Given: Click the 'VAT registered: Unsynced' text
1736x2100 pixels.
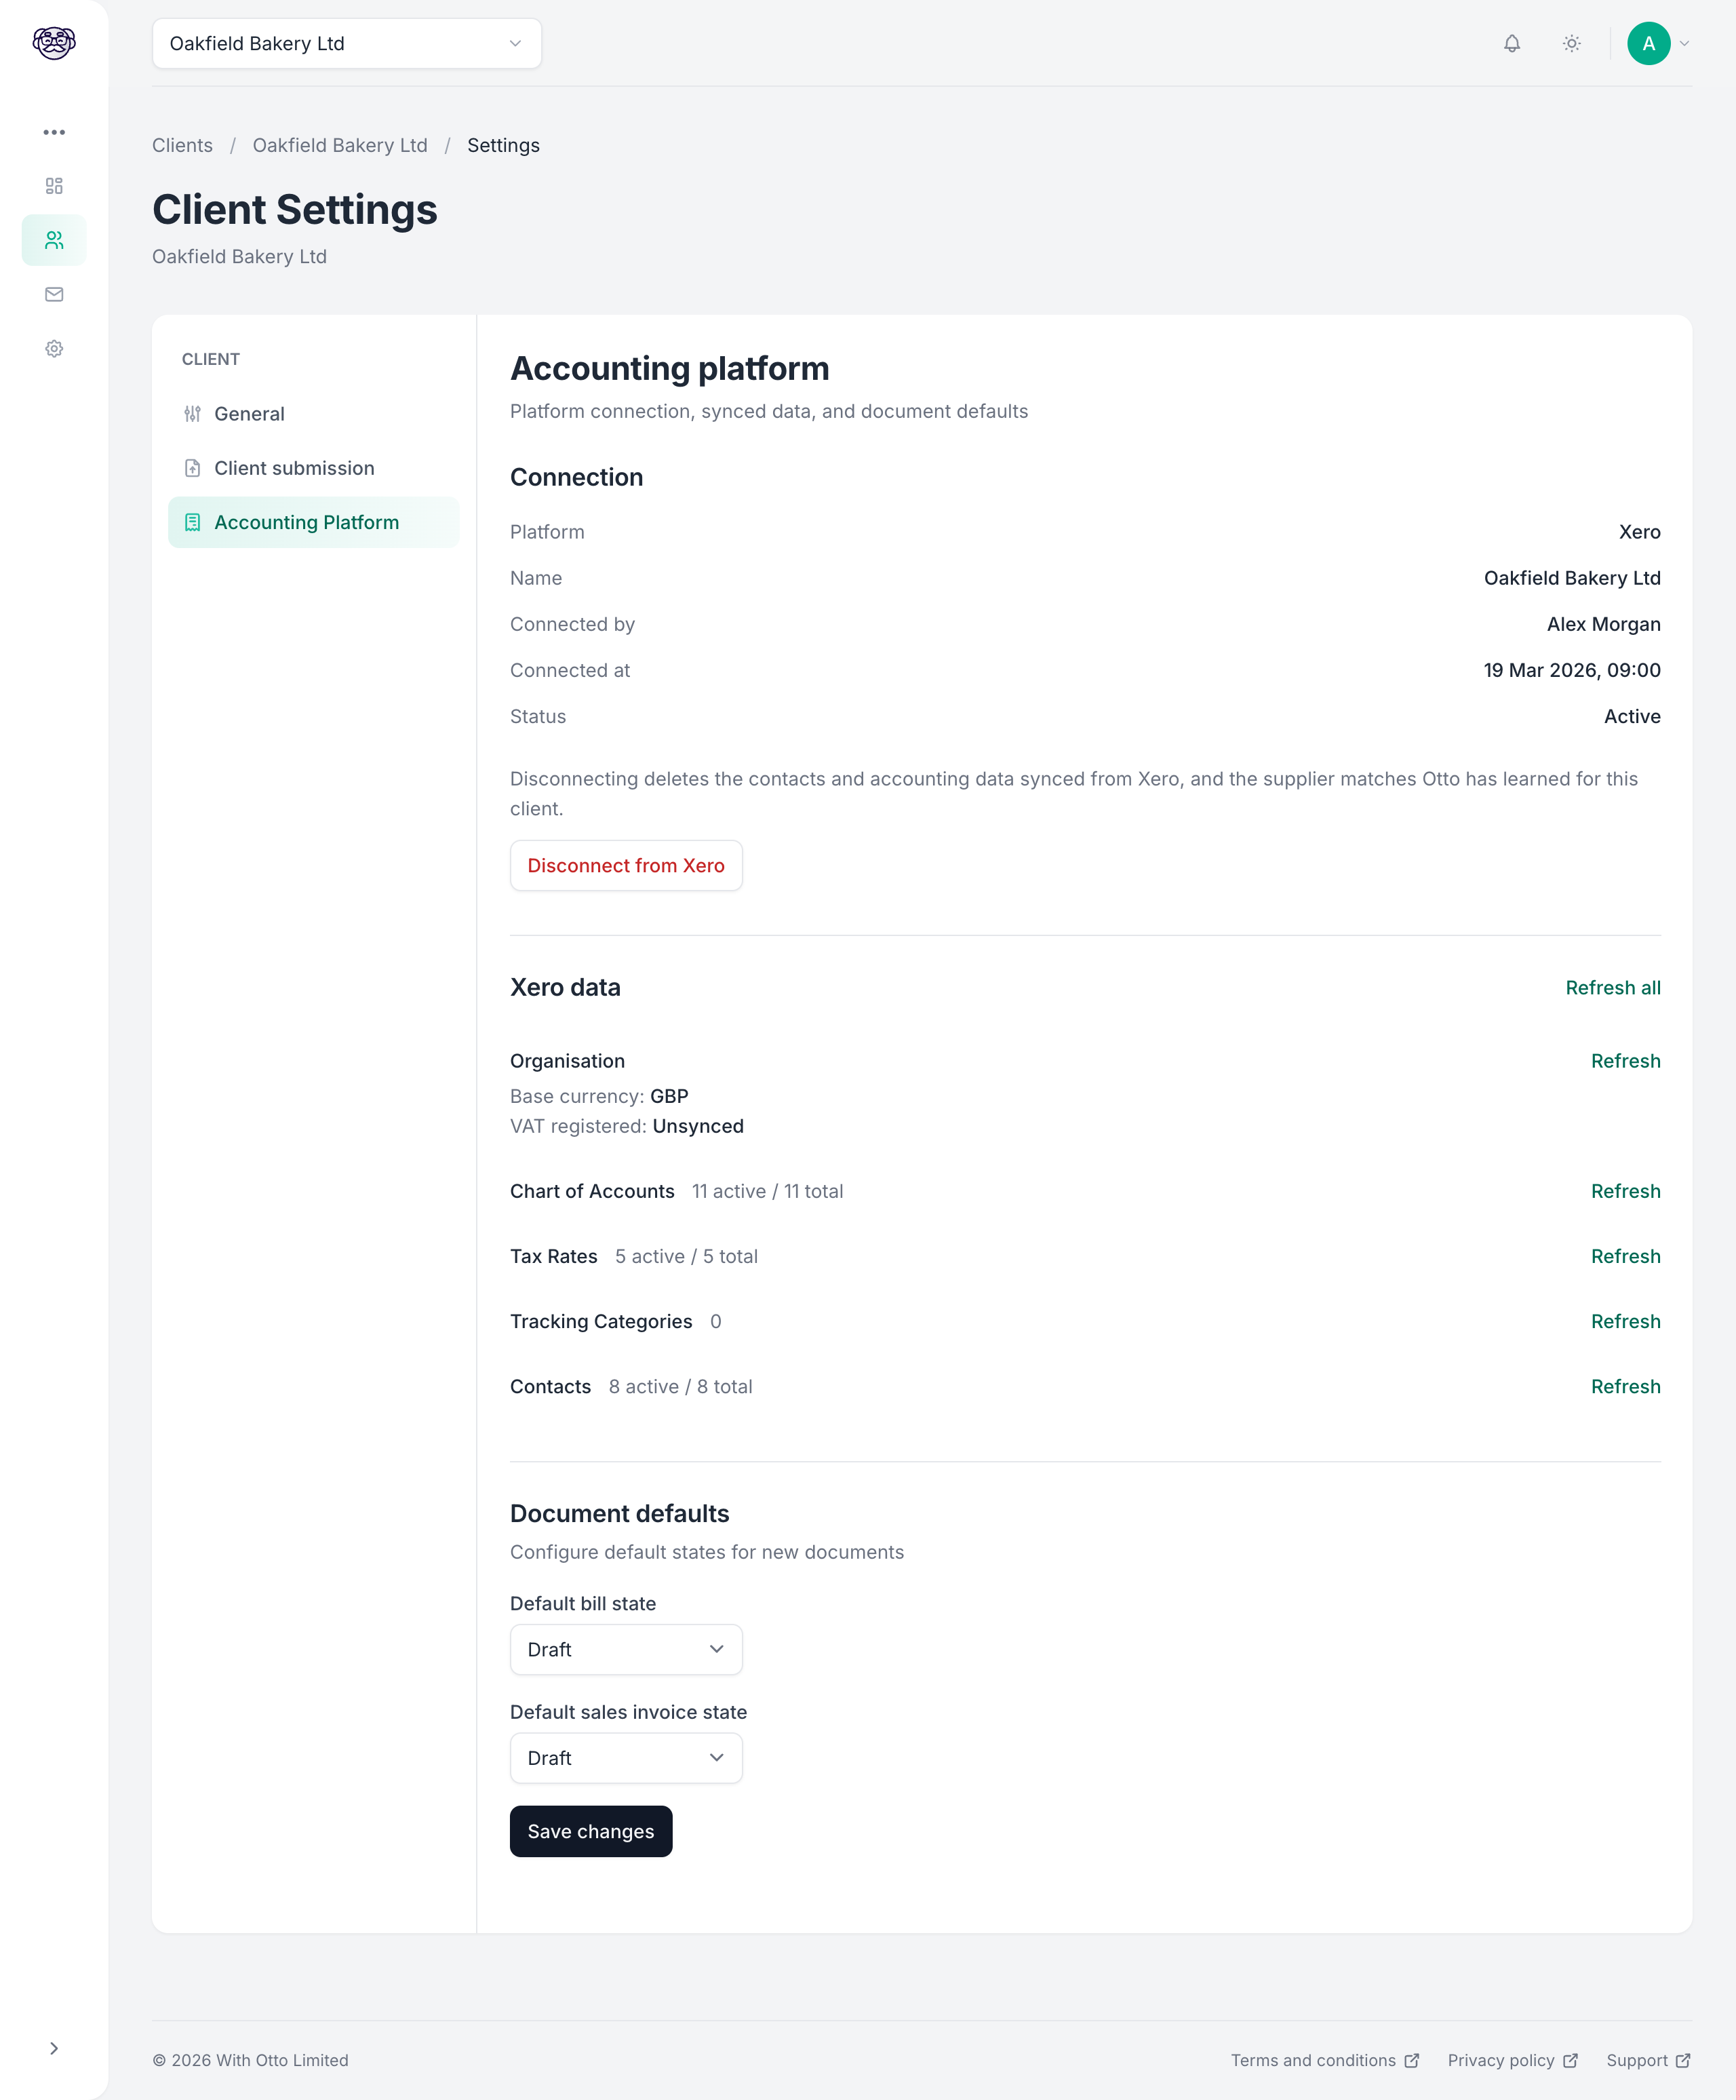Looking at the screenshot, I should pyautogui.click(x=627, y=1126).
